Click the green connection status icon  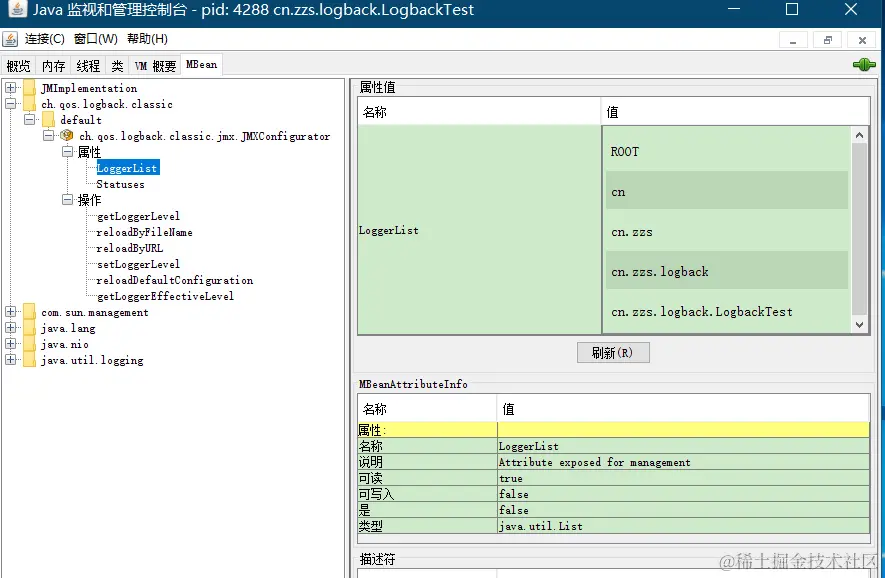tap(862, 64)
